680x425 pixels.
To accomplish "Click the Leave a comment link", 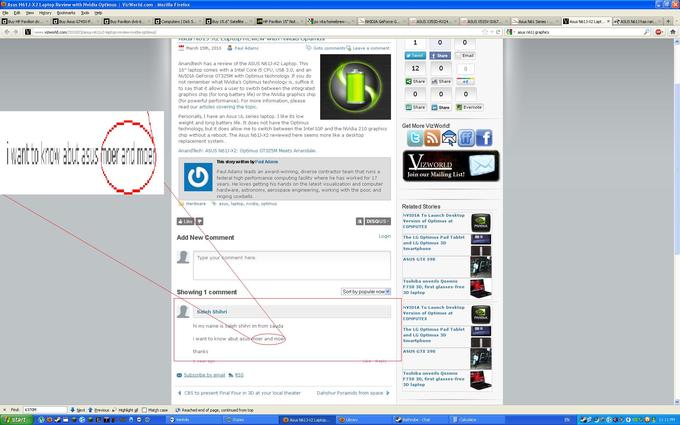I will pos(371,48).
